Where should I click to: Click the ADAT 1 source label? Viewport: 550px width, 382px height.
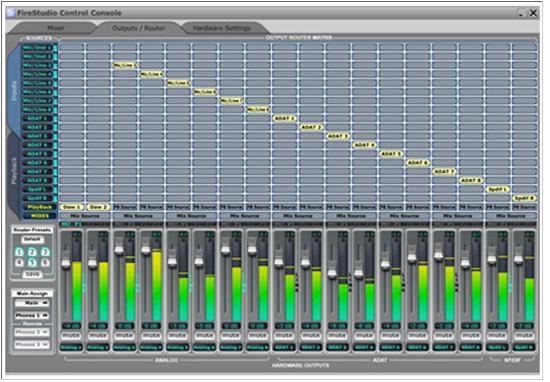pyautogui.click(x=37, y=119)
